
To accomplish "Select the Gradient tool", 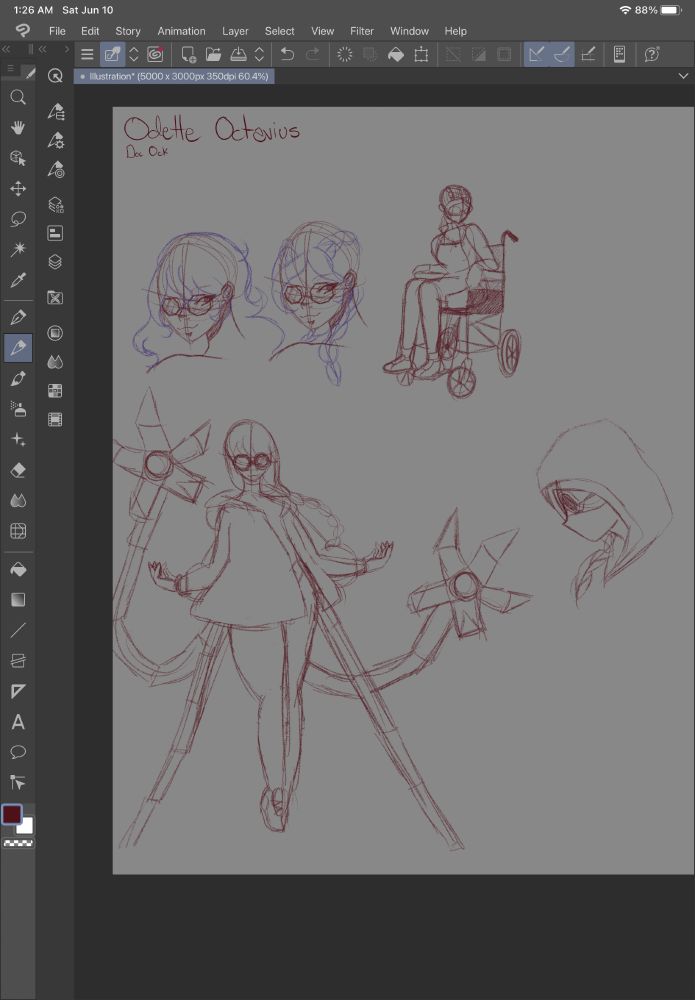I will pos(18,599).
